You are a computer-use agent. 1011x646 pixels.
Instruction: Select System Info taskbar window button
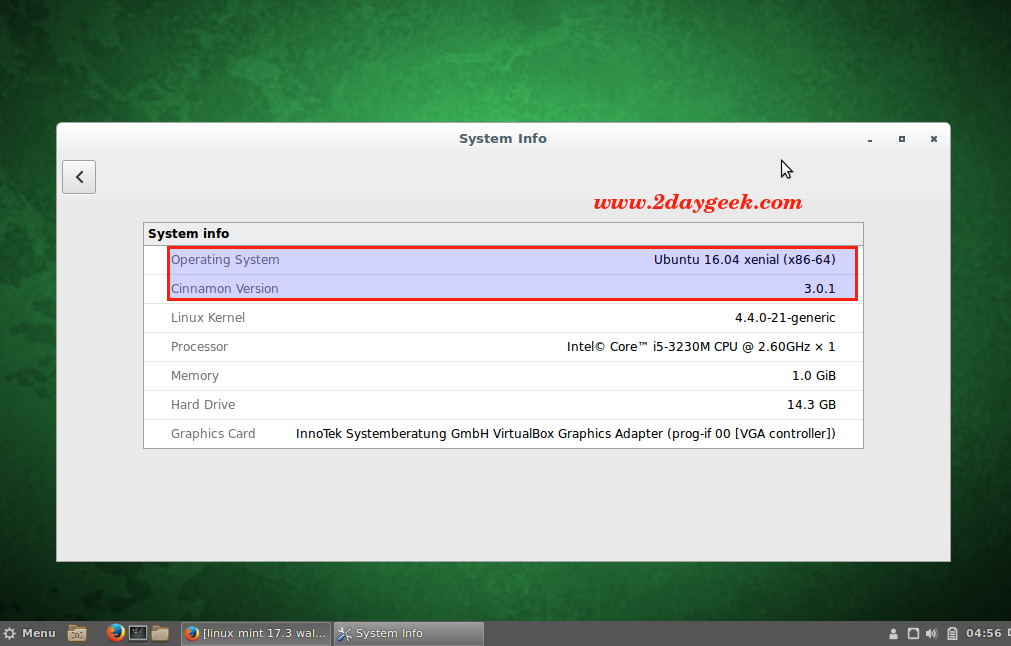(408, 633)
